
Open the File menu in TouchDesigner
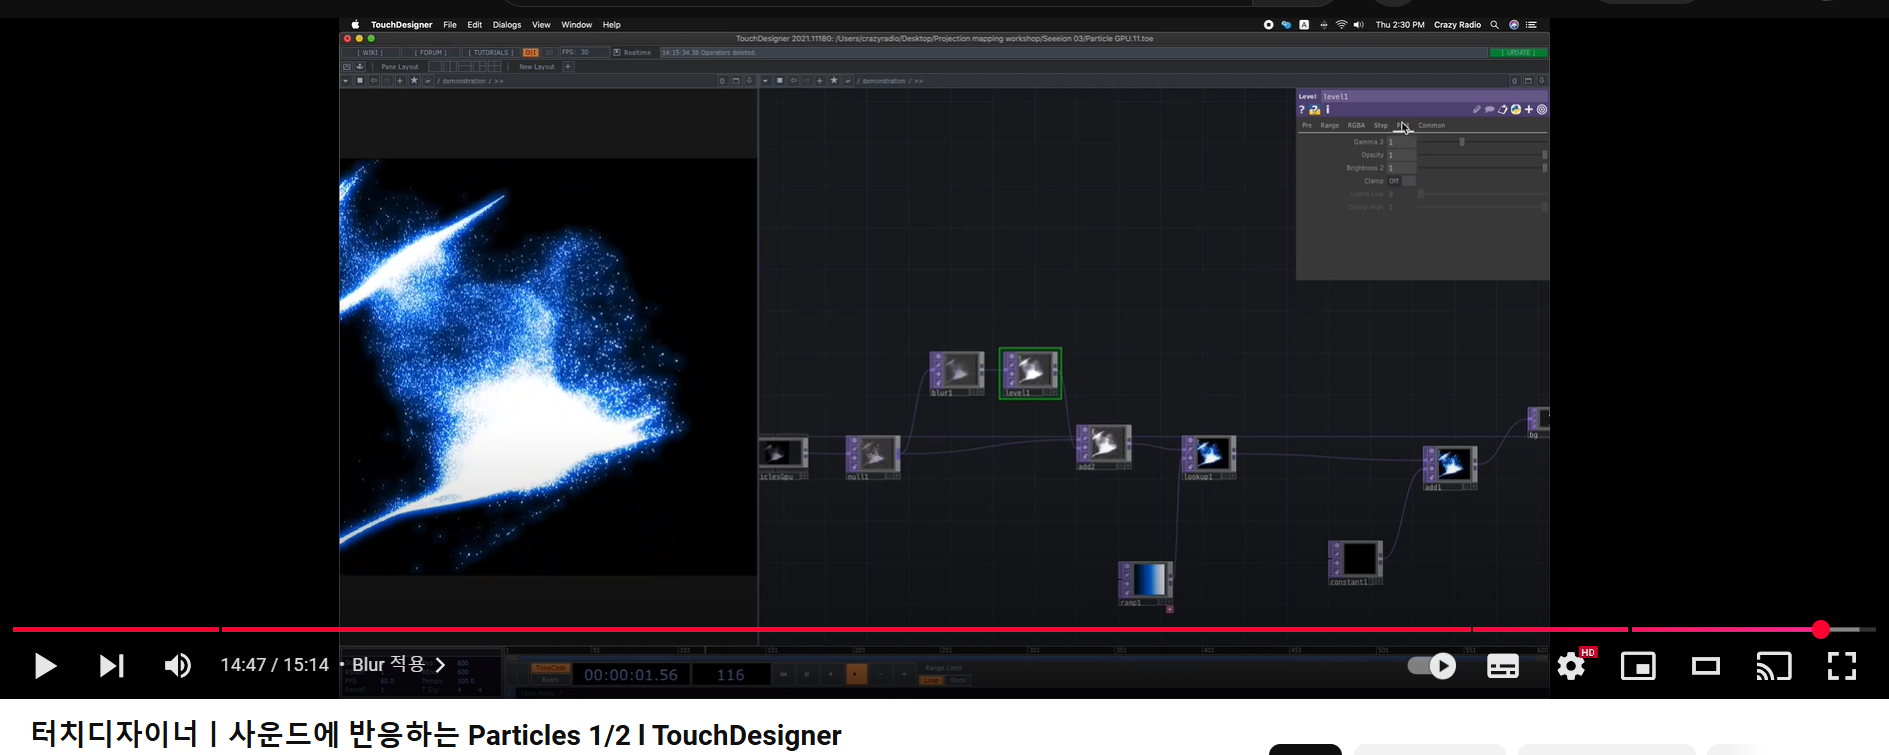450,25
